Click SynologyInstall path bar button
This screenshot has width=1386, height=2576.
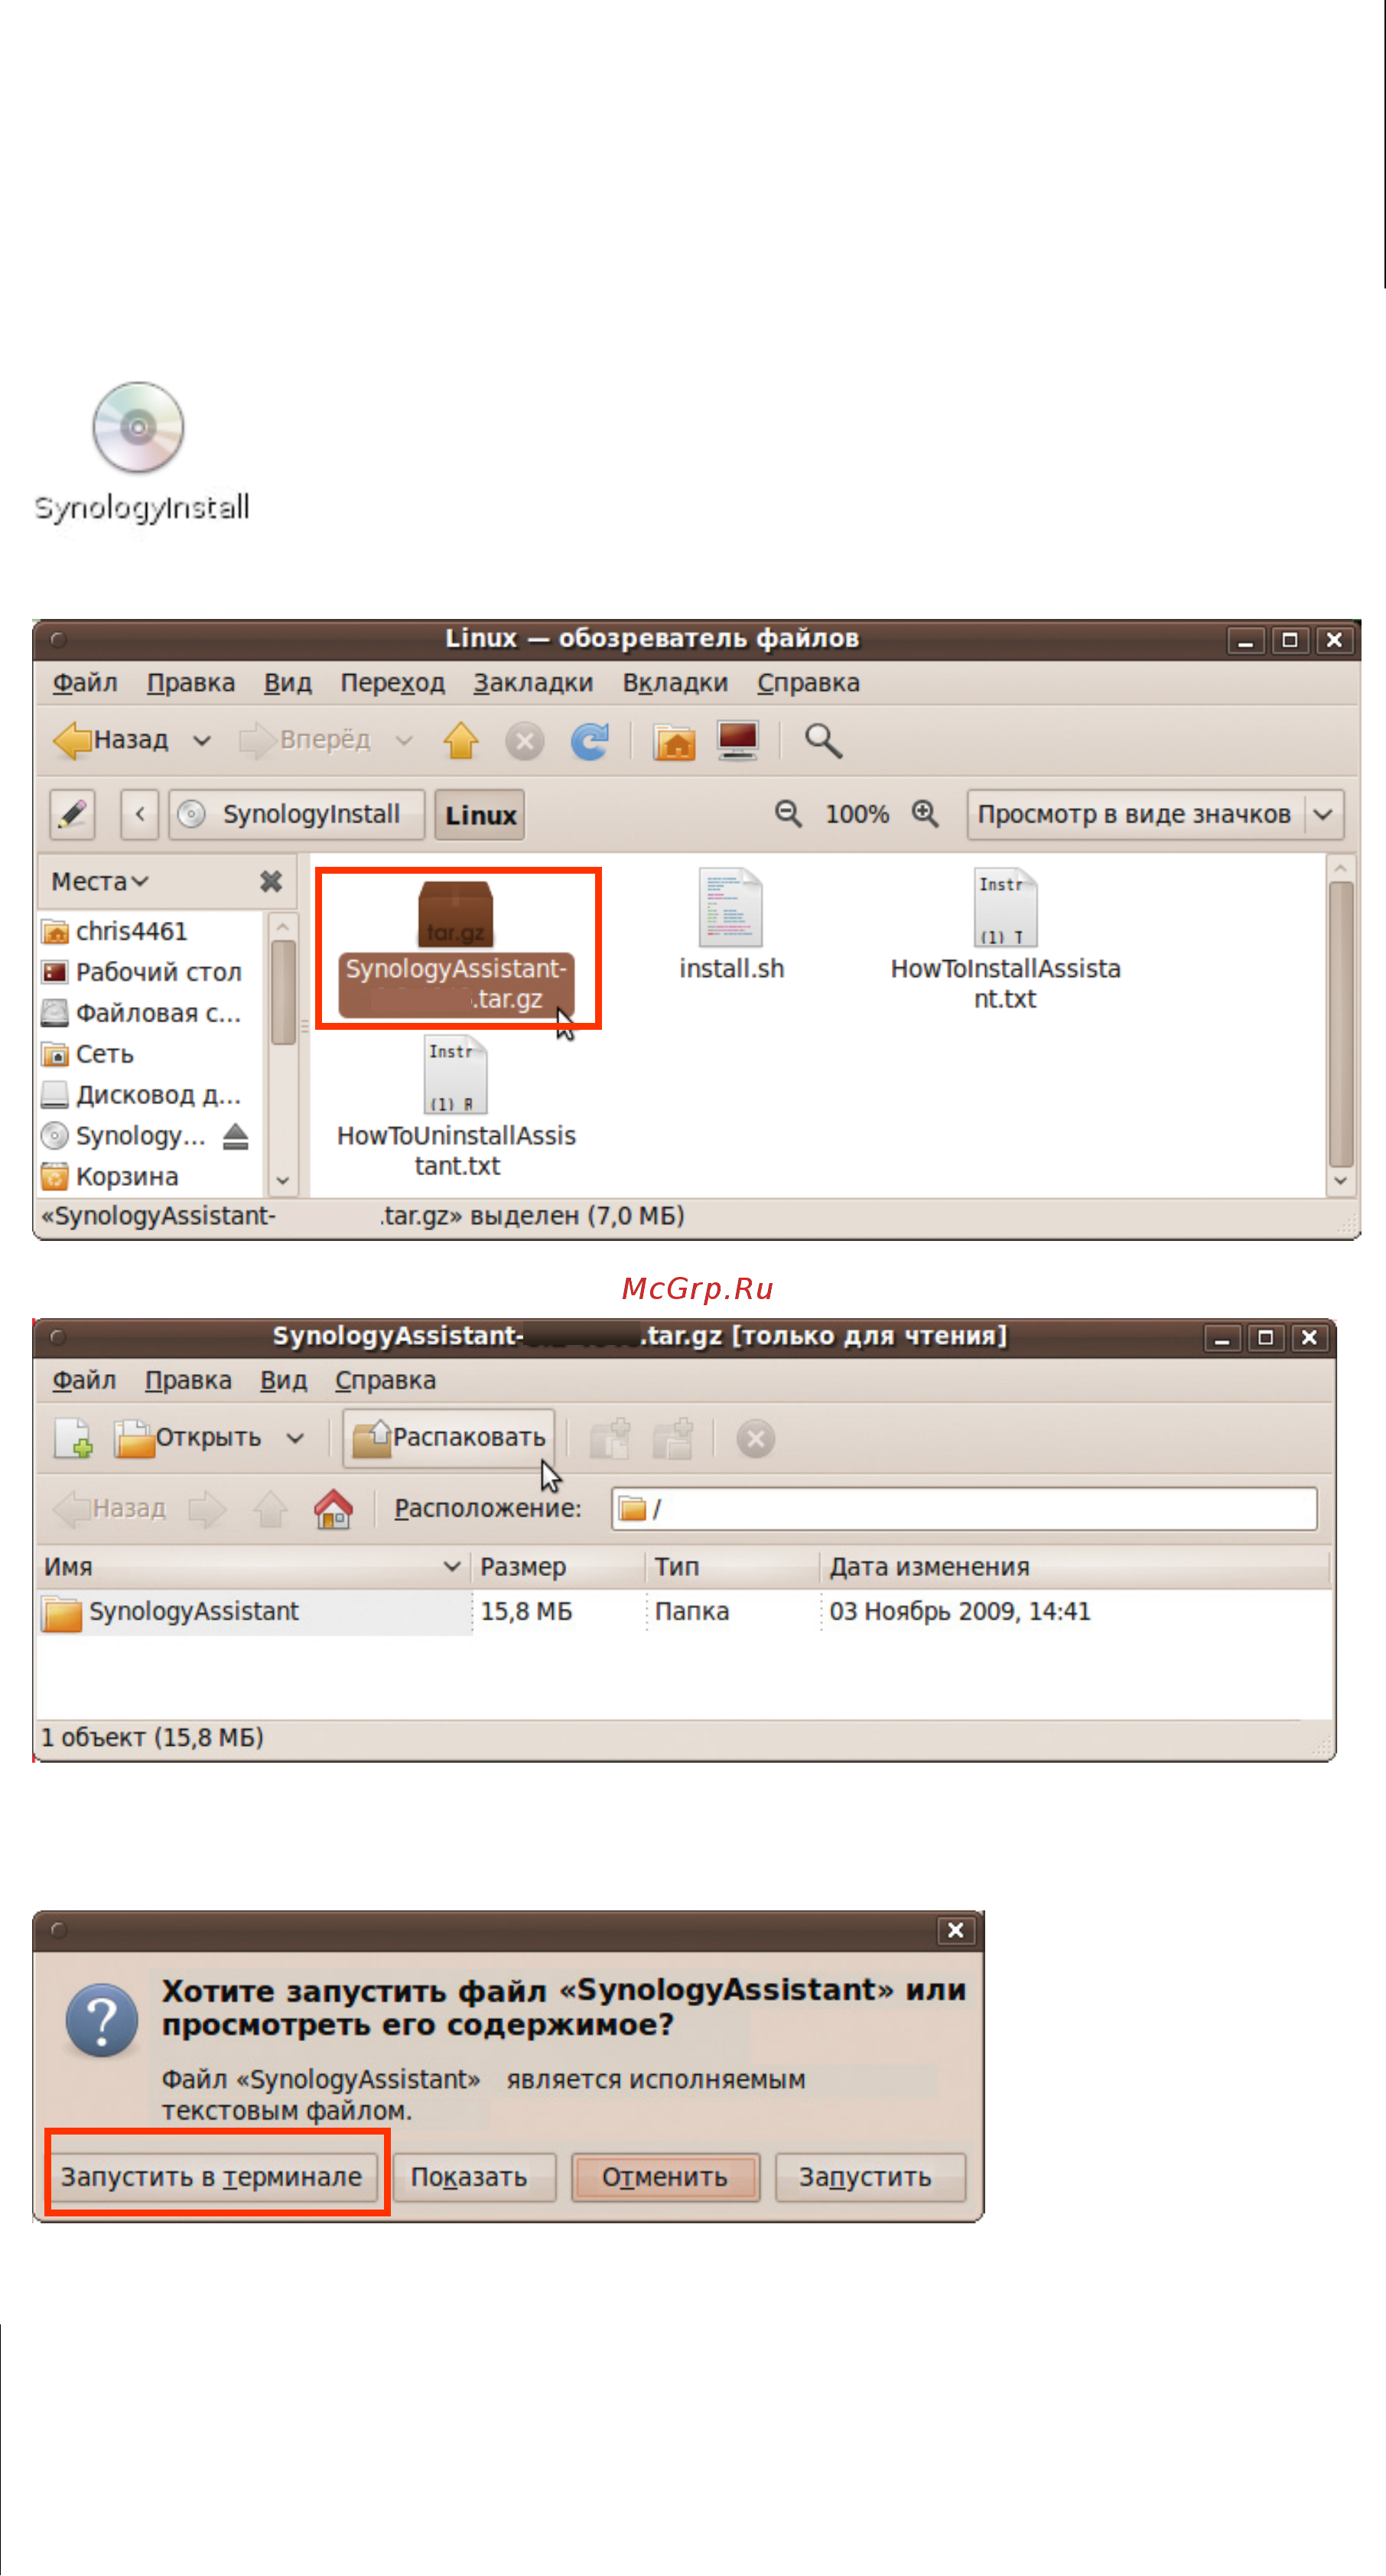tap(297, 814)
